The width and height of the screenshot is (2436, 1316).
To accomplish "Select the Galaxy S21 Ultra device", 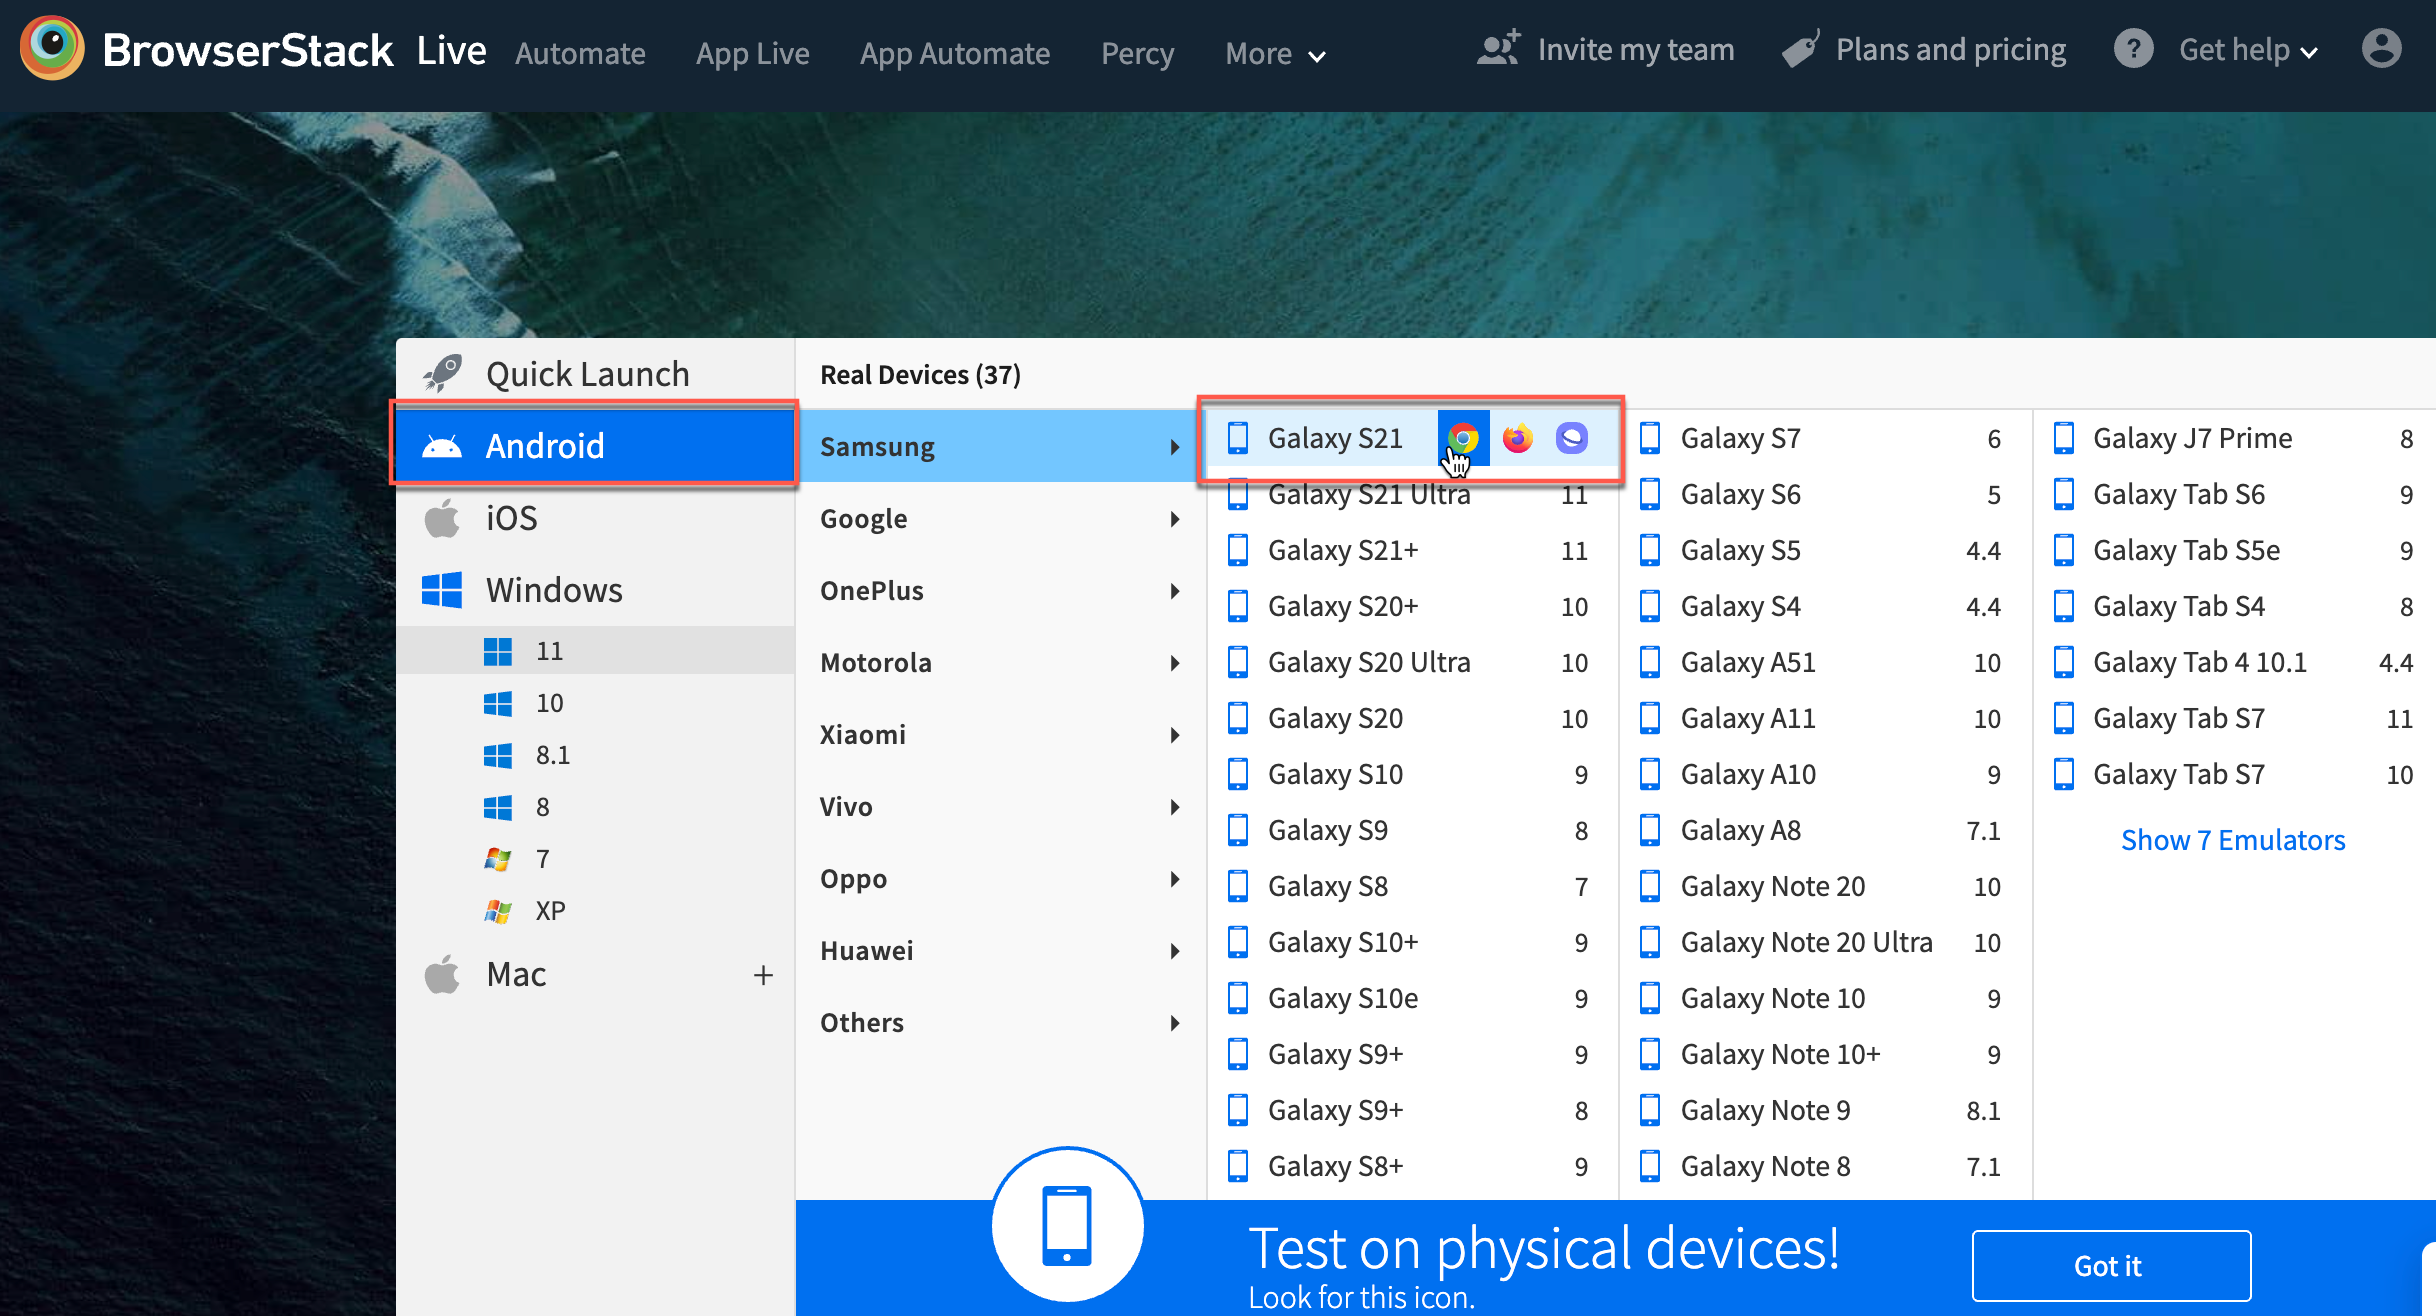I will click(x=1412, y=494).
